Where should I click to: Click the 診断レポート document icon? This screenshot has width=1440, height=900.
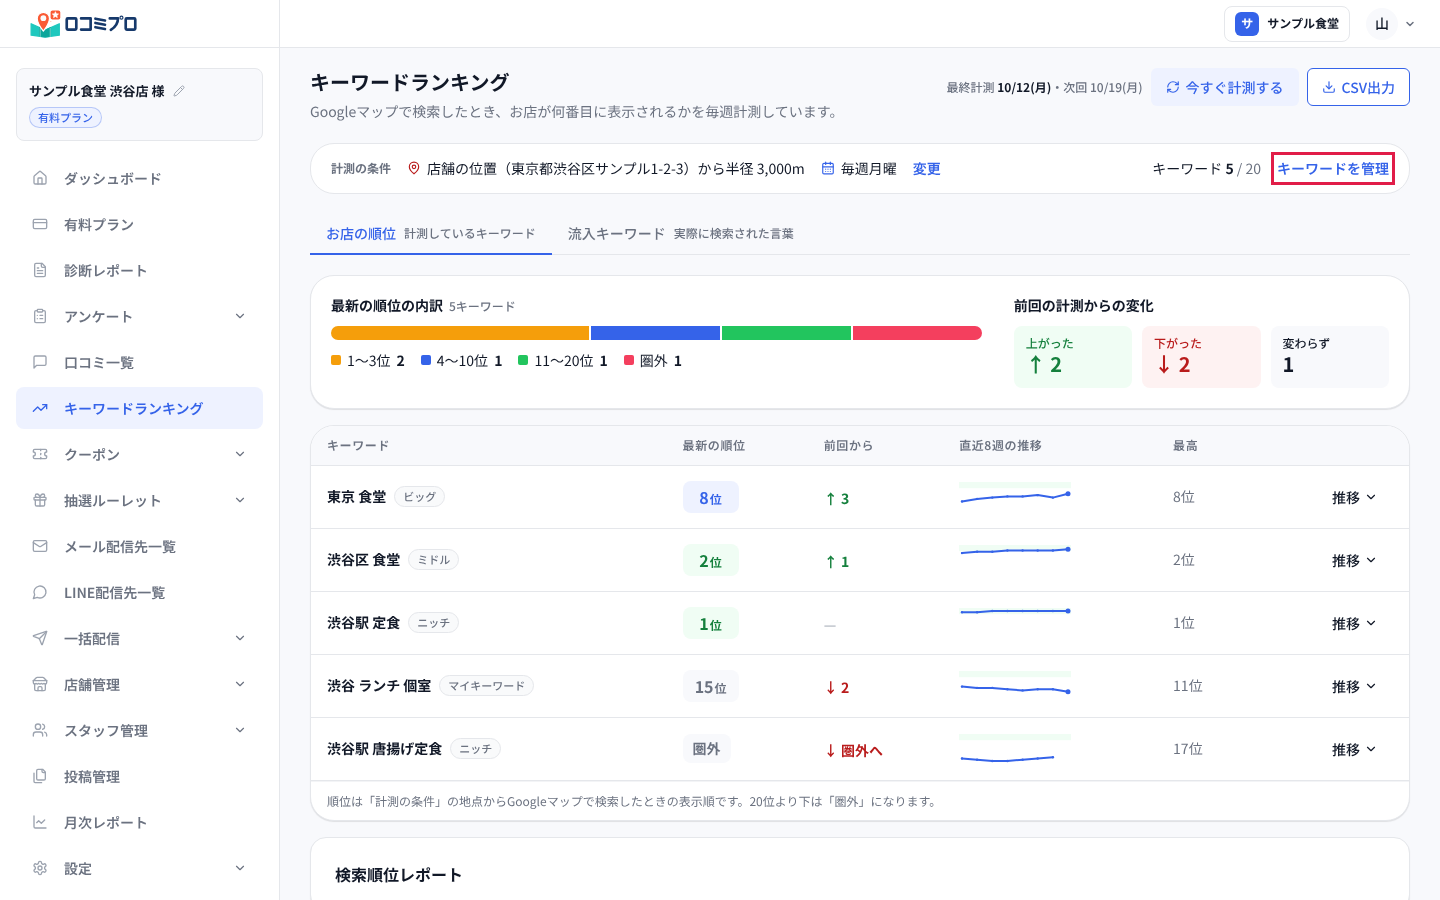coord(40,270)
